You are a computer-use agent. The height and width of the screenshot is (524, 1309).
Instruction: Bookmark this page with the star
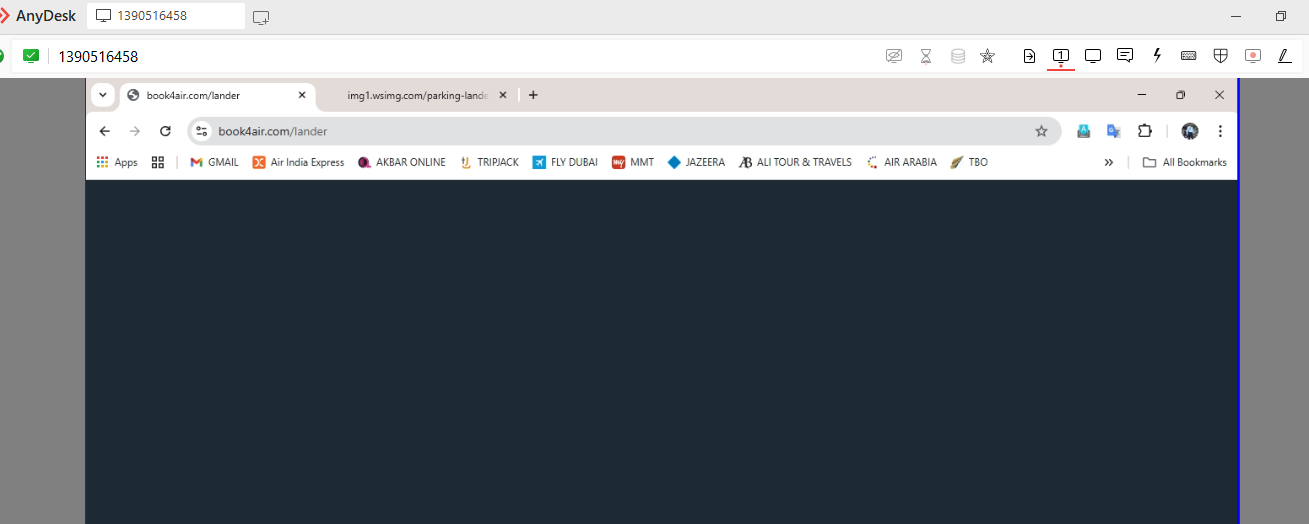pos(1041,131)
